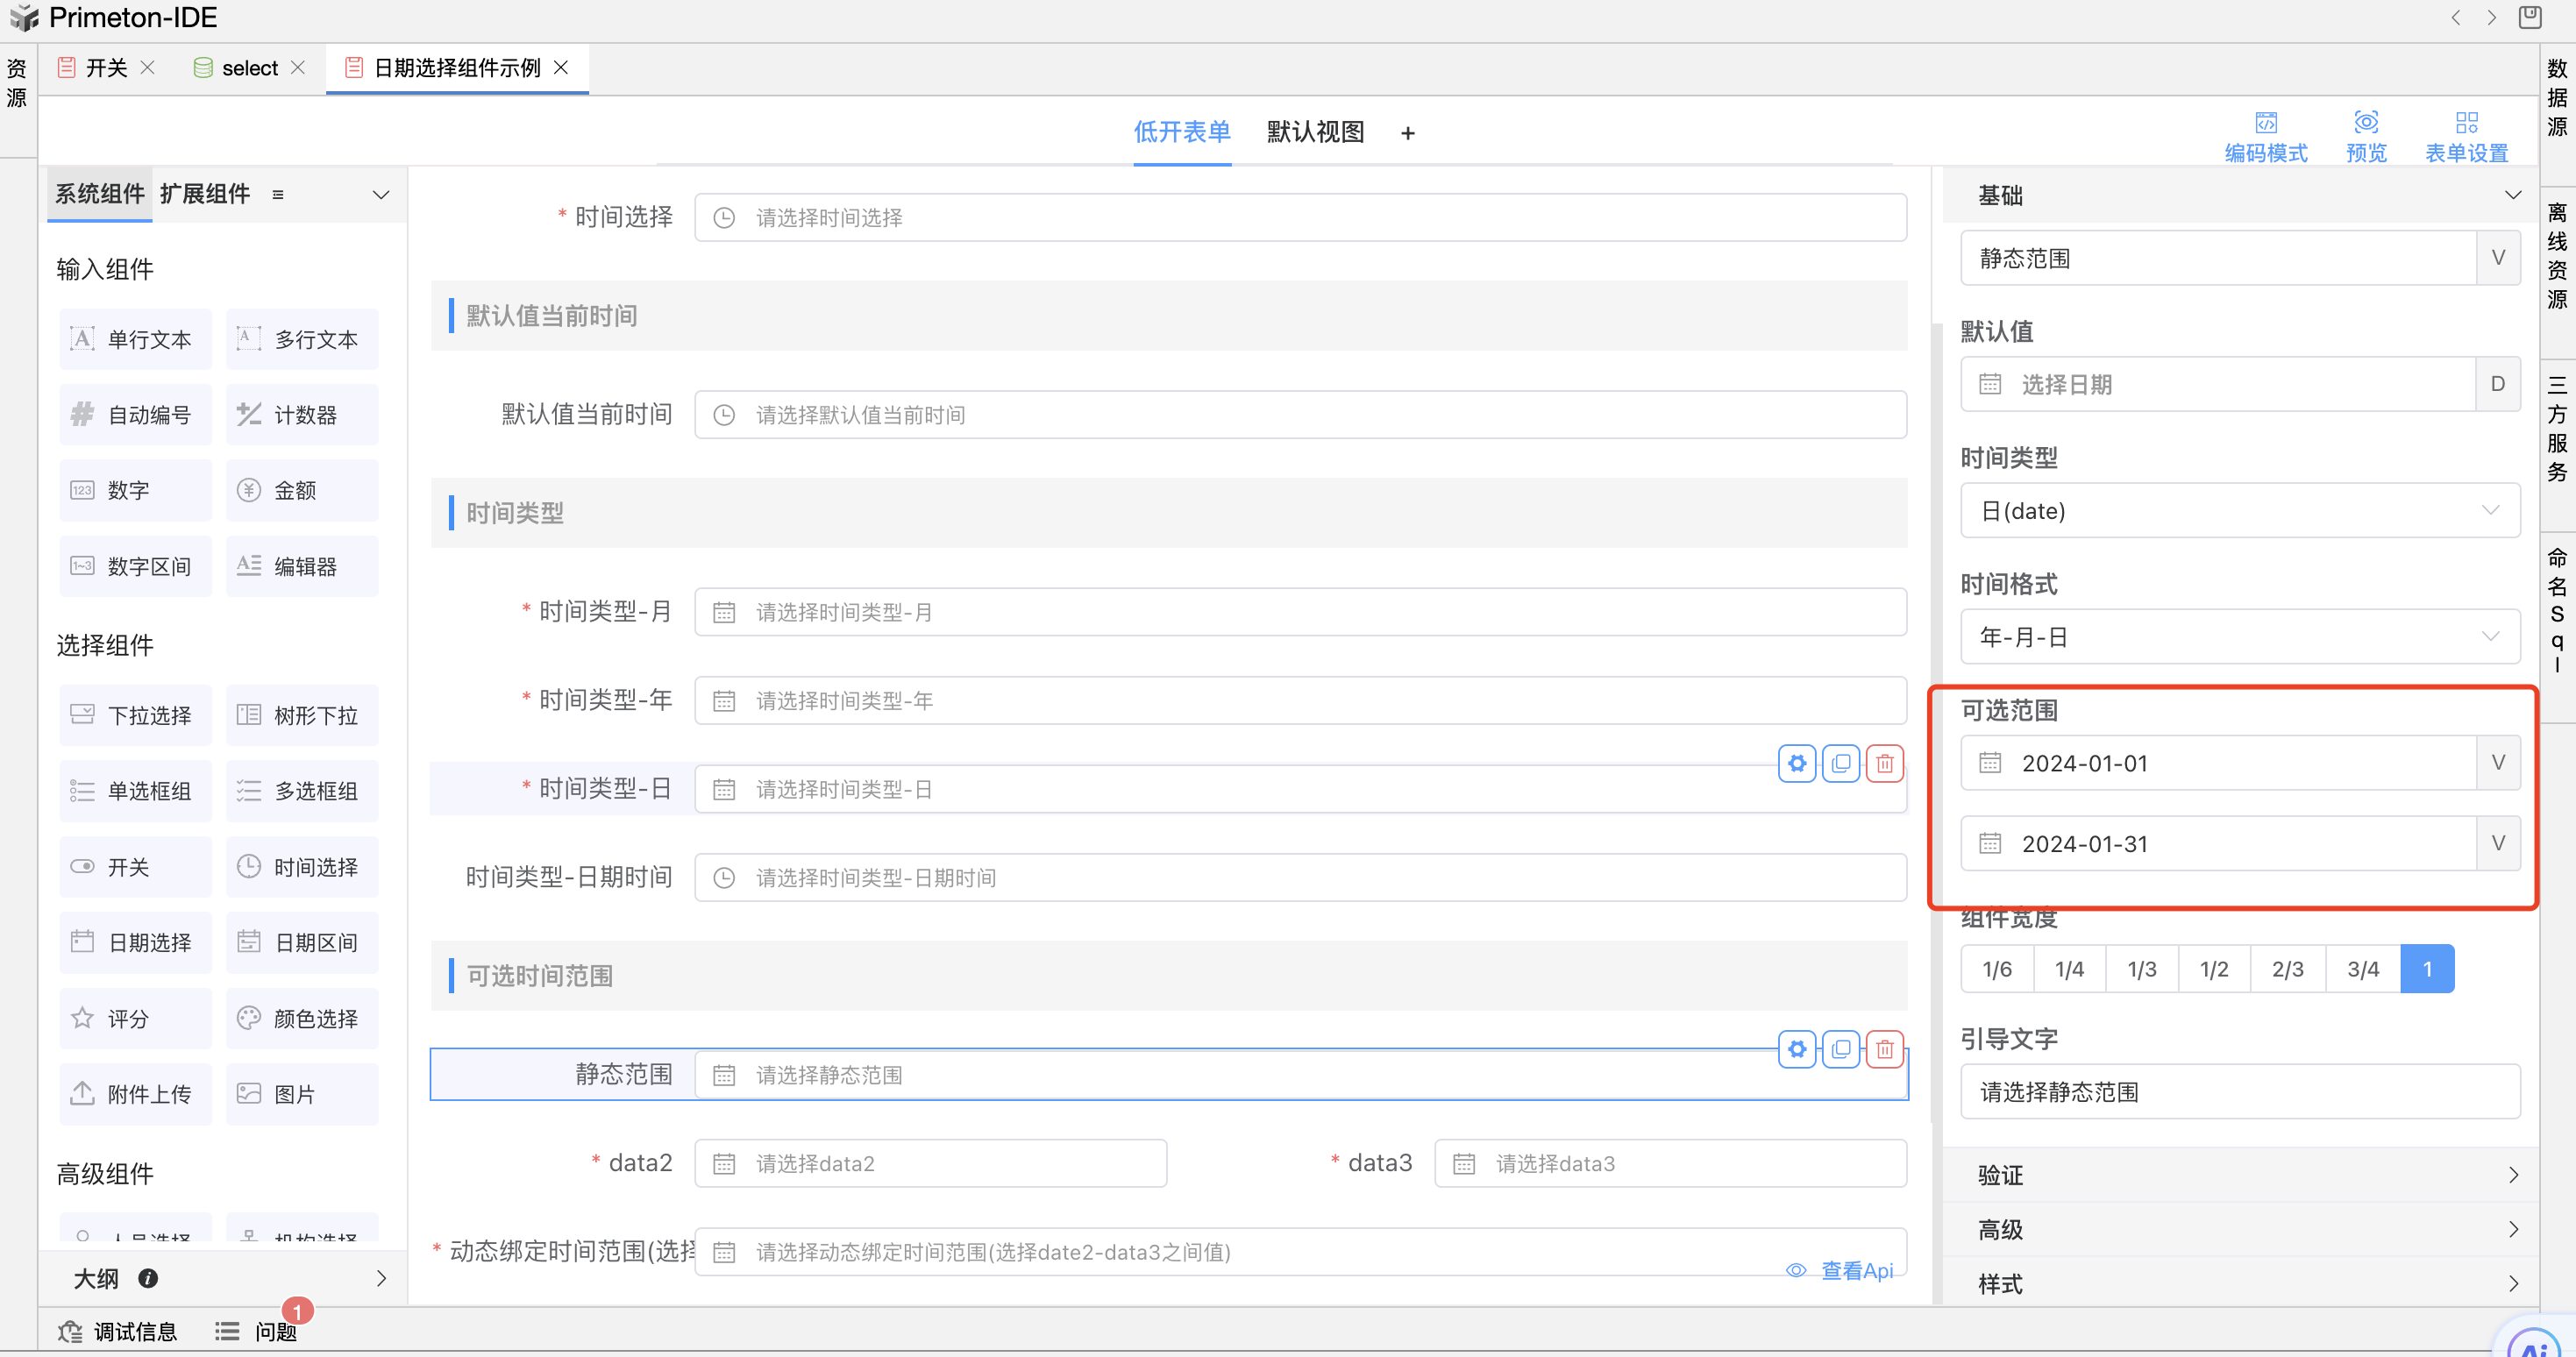Switch to the select tab
The width and height of the screenshot is (2576, 1357).
coord(249,68)
